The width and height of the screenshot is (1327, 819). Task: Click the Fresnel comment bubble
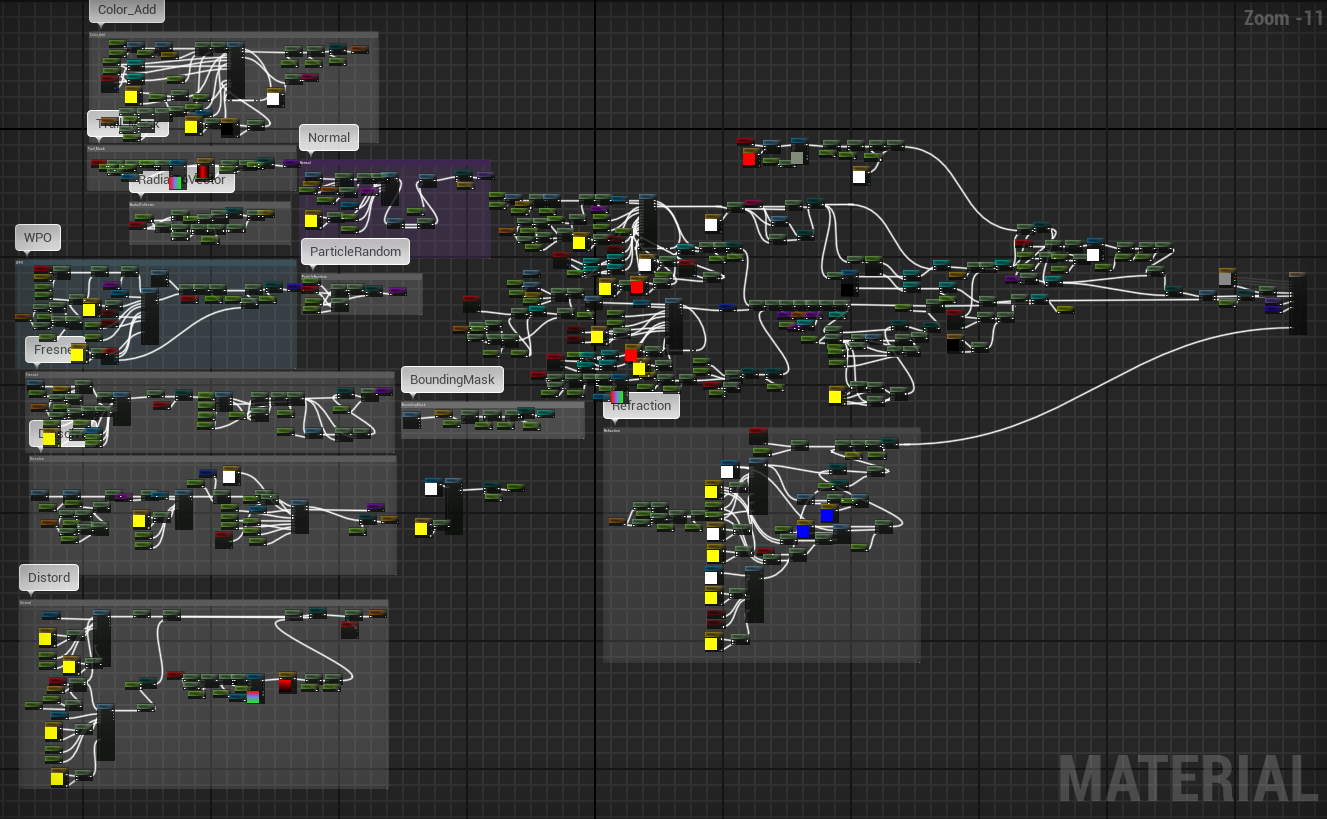coord(52,350)
